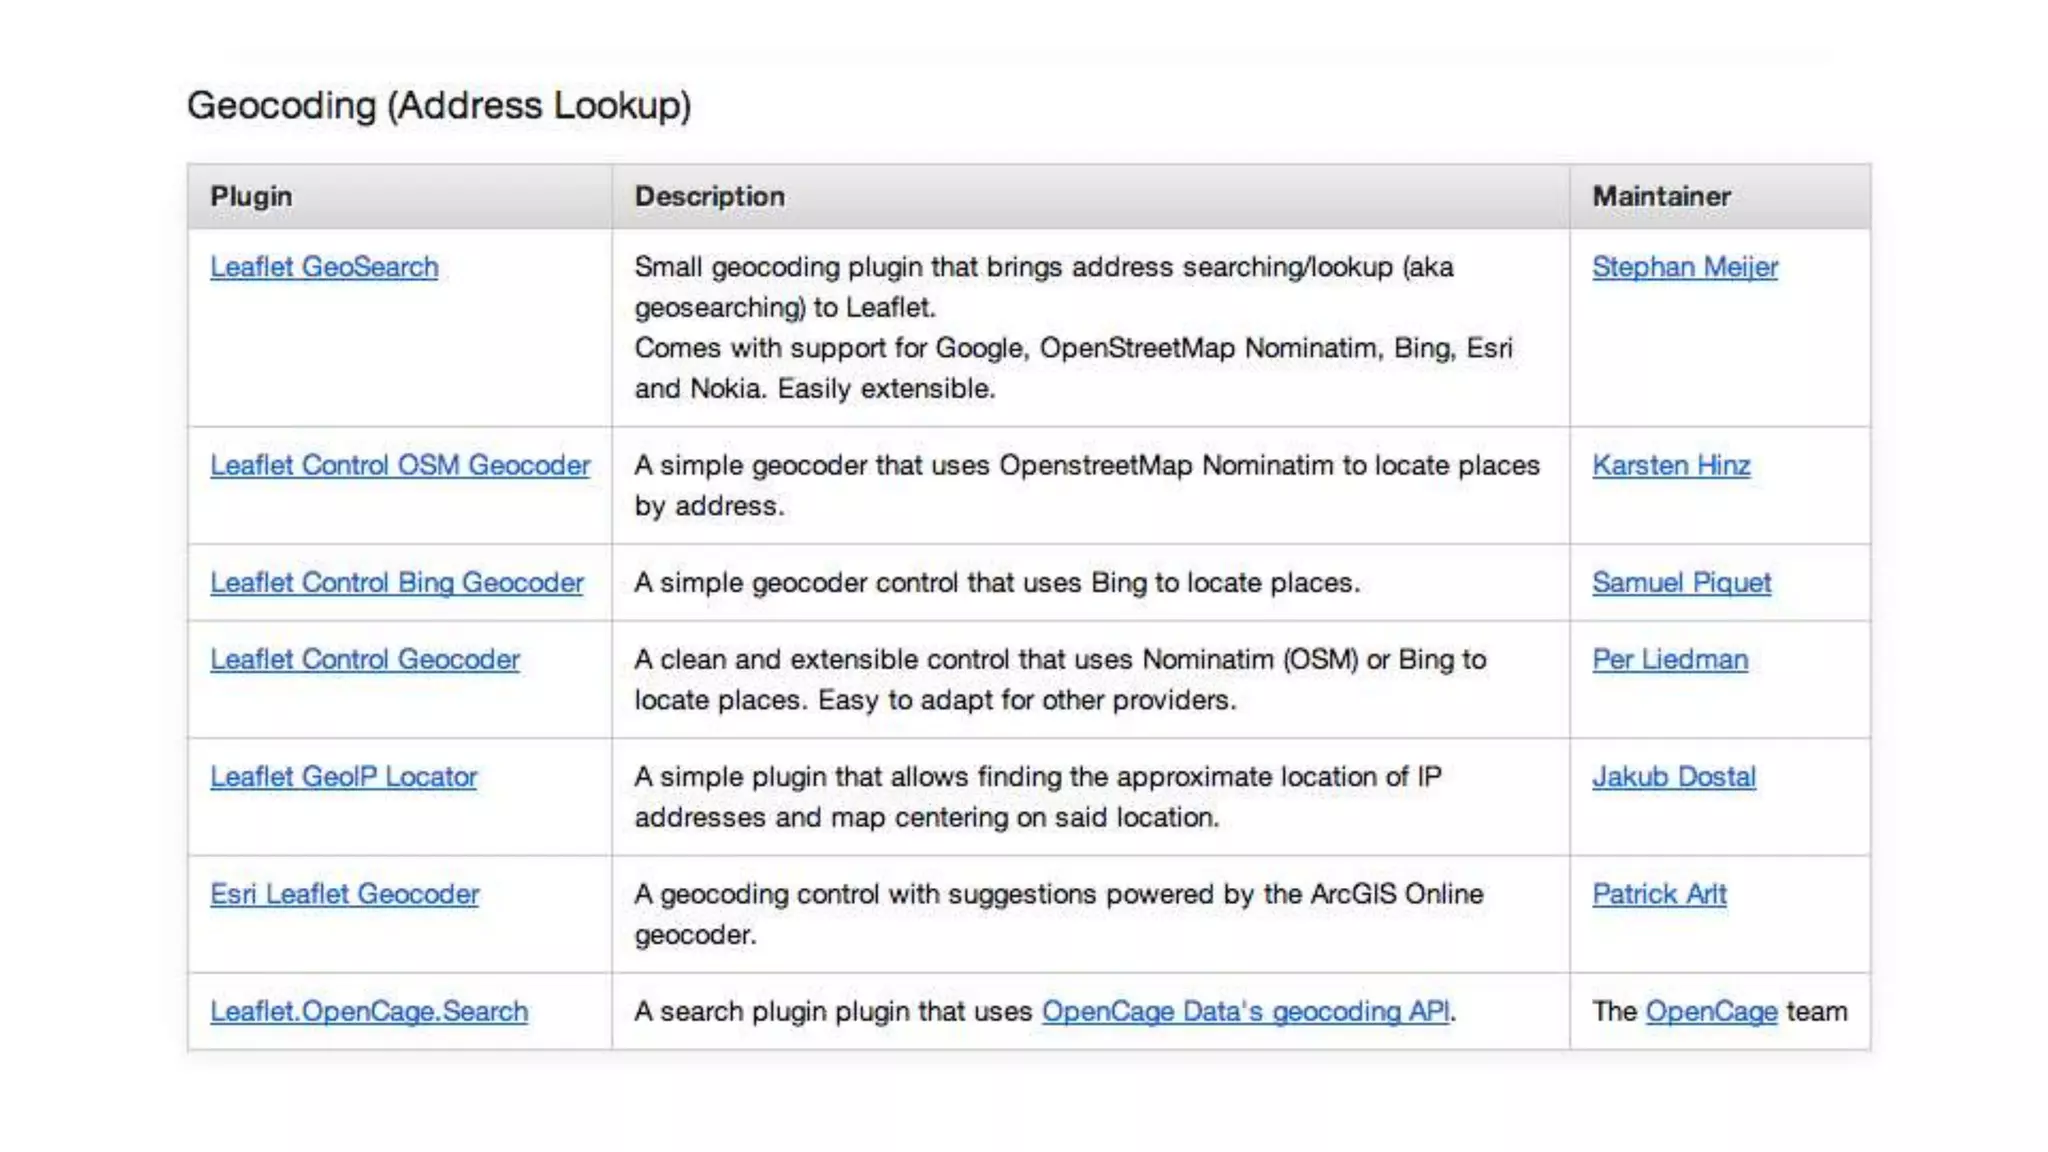
Task: Open the Leaflet.OpenCage.Search plugin link
Action: [x=369, y=1011]
